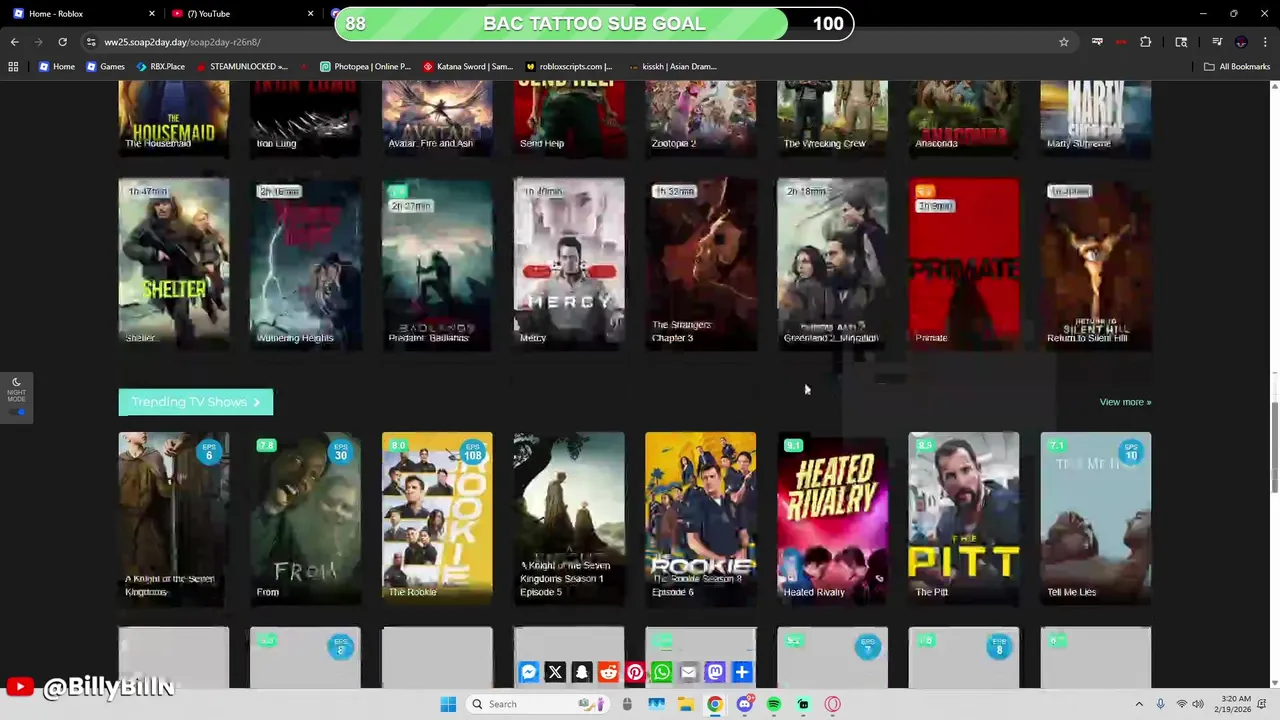Open kisskh Asian Drama bookmark

[673, 67]
